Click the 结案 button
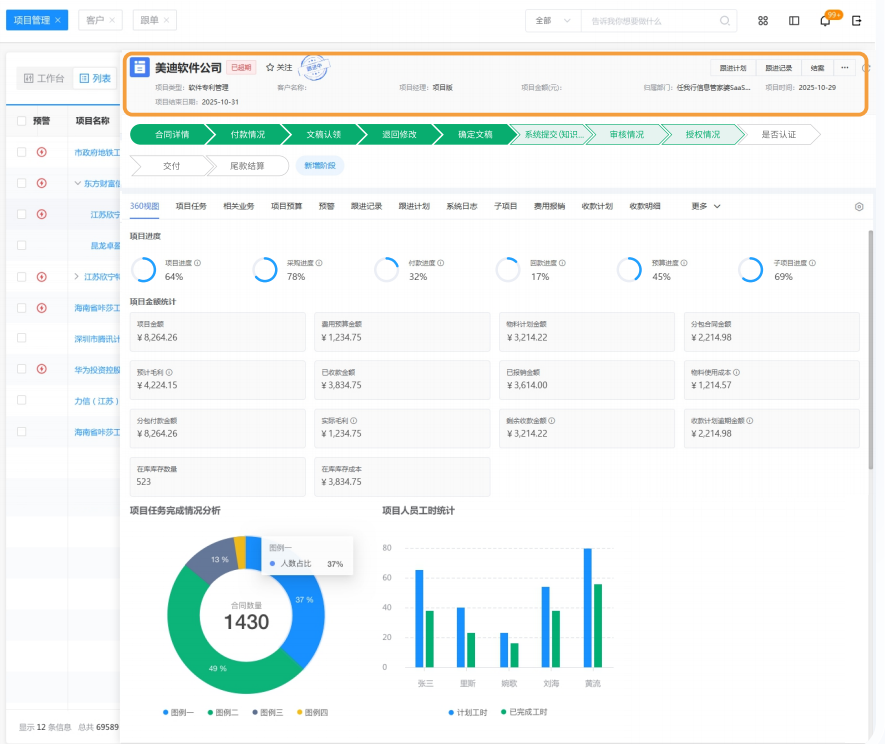Image resolution: width=885 pixels, height=744 pixels. pyautogui.click(x=817, y=68)
